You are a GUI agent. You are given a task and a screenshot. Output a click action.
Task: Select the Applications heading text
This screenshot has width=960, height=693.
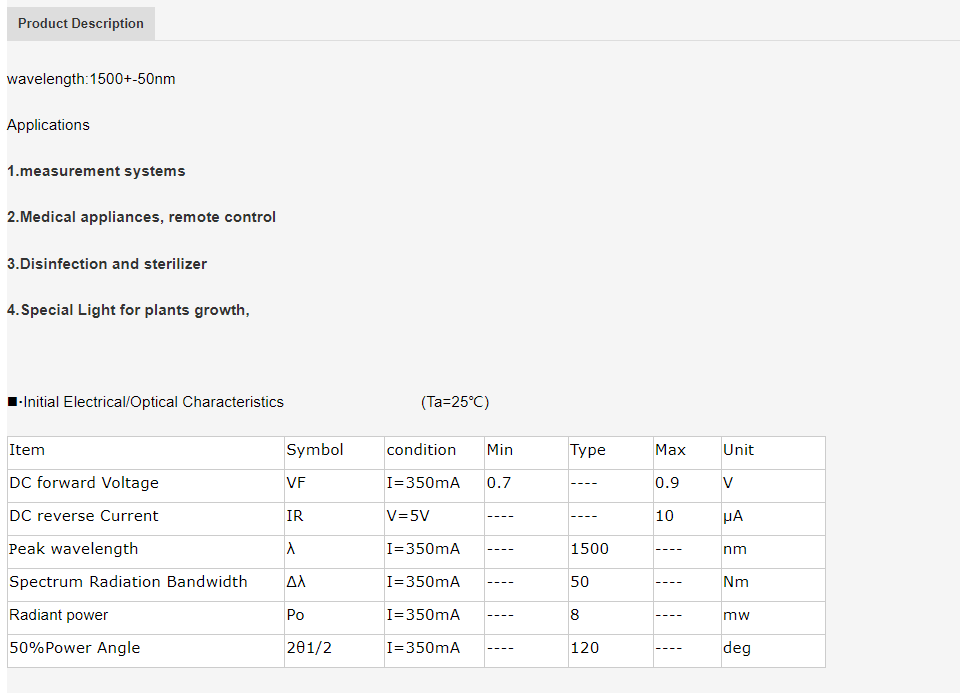(48, 125)
